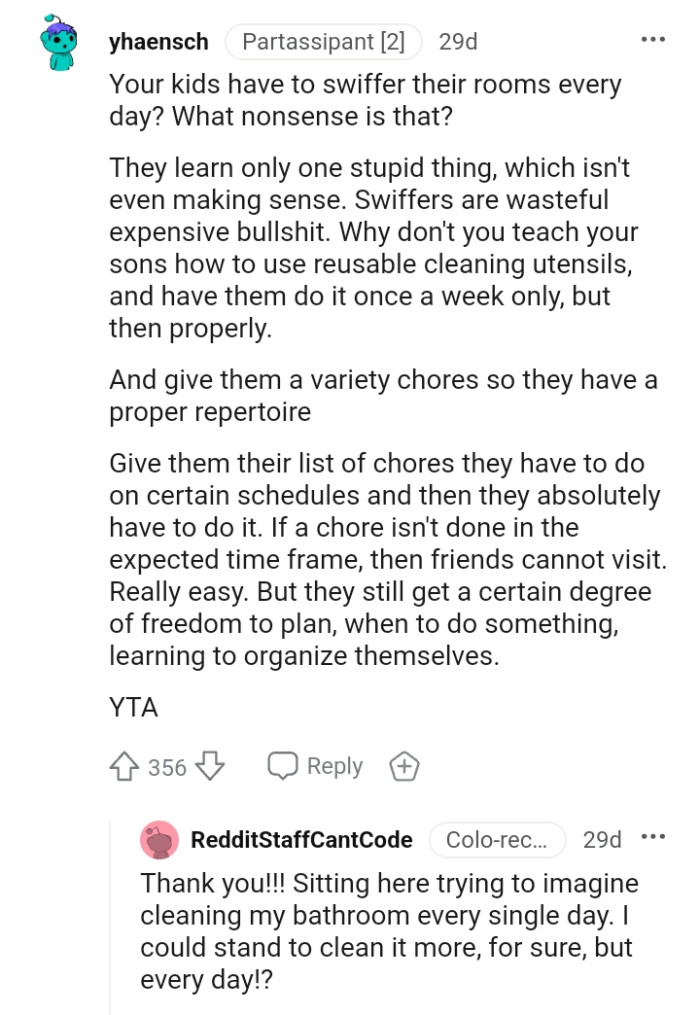Open the award/plus icon on yhaensch's comment
This screenshot has width=700, height=1015.
[403, 766]
